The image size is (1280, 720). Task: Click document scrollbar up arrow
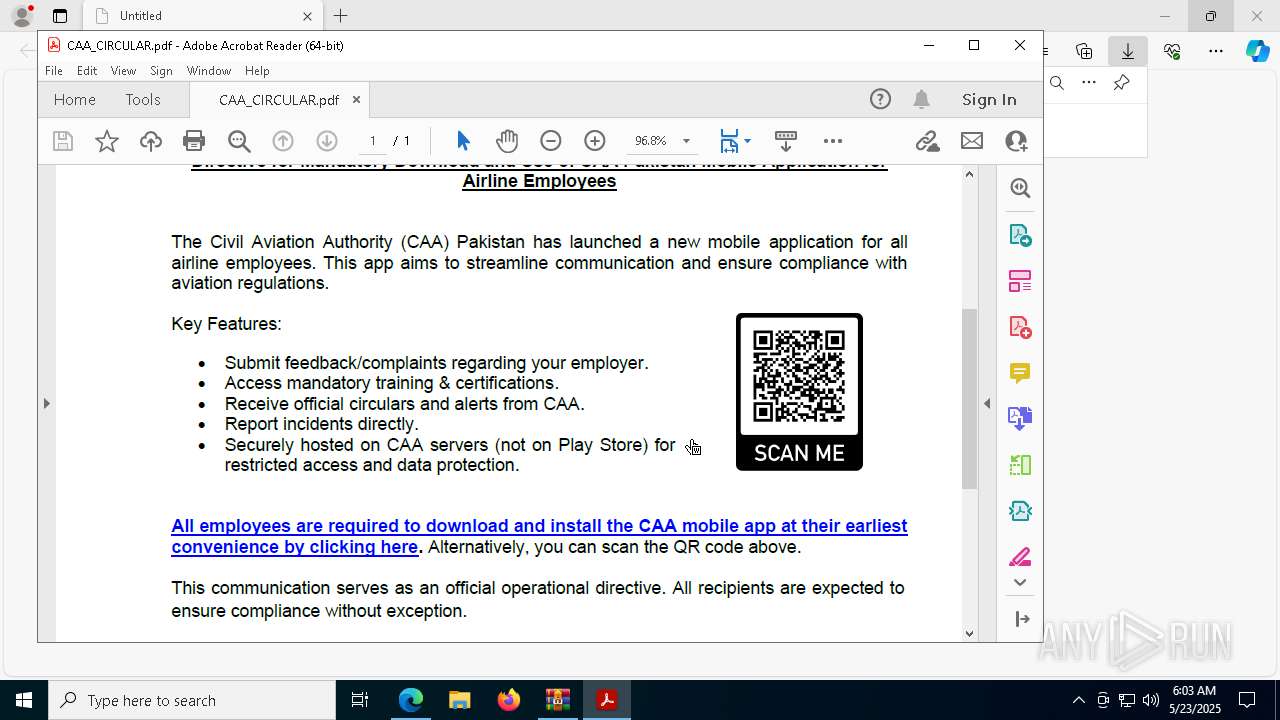click(x=969, y=174)
